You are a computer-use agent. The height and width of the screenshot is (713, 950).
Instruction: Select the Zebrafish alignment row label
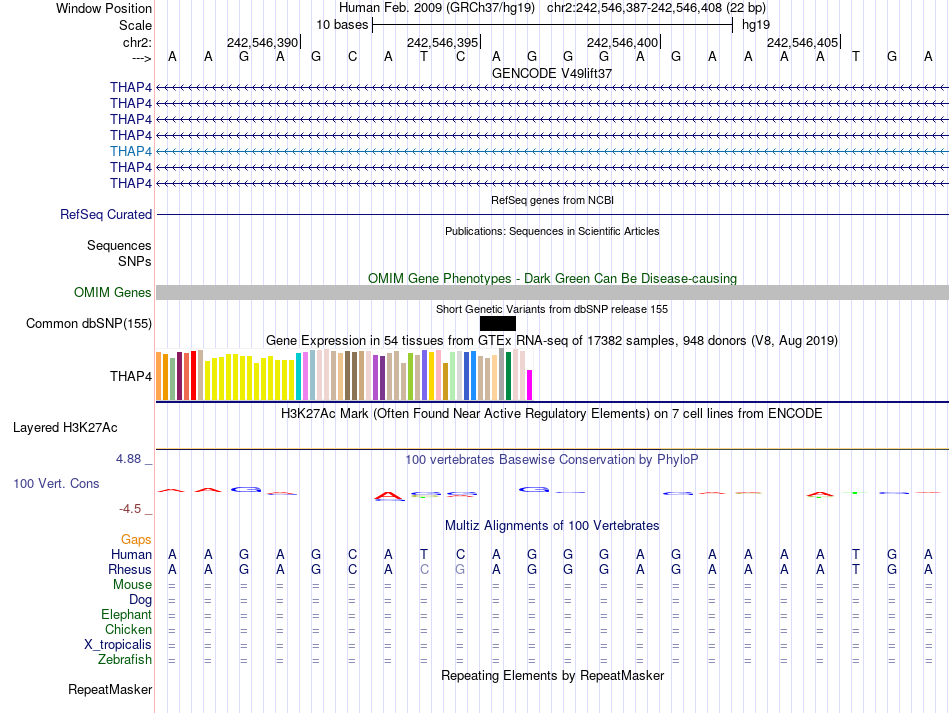click(125, 659)
